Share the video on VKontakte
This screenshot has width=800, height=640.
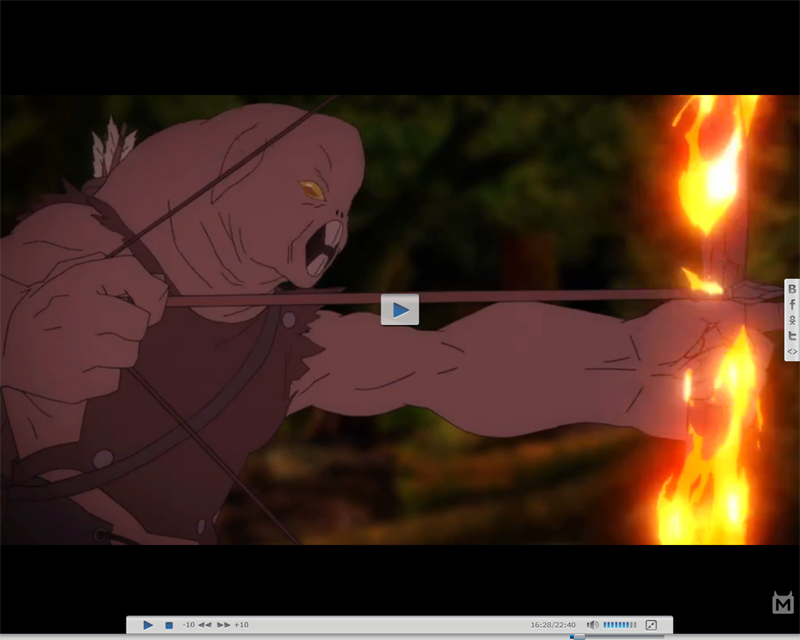coord(792,289)
